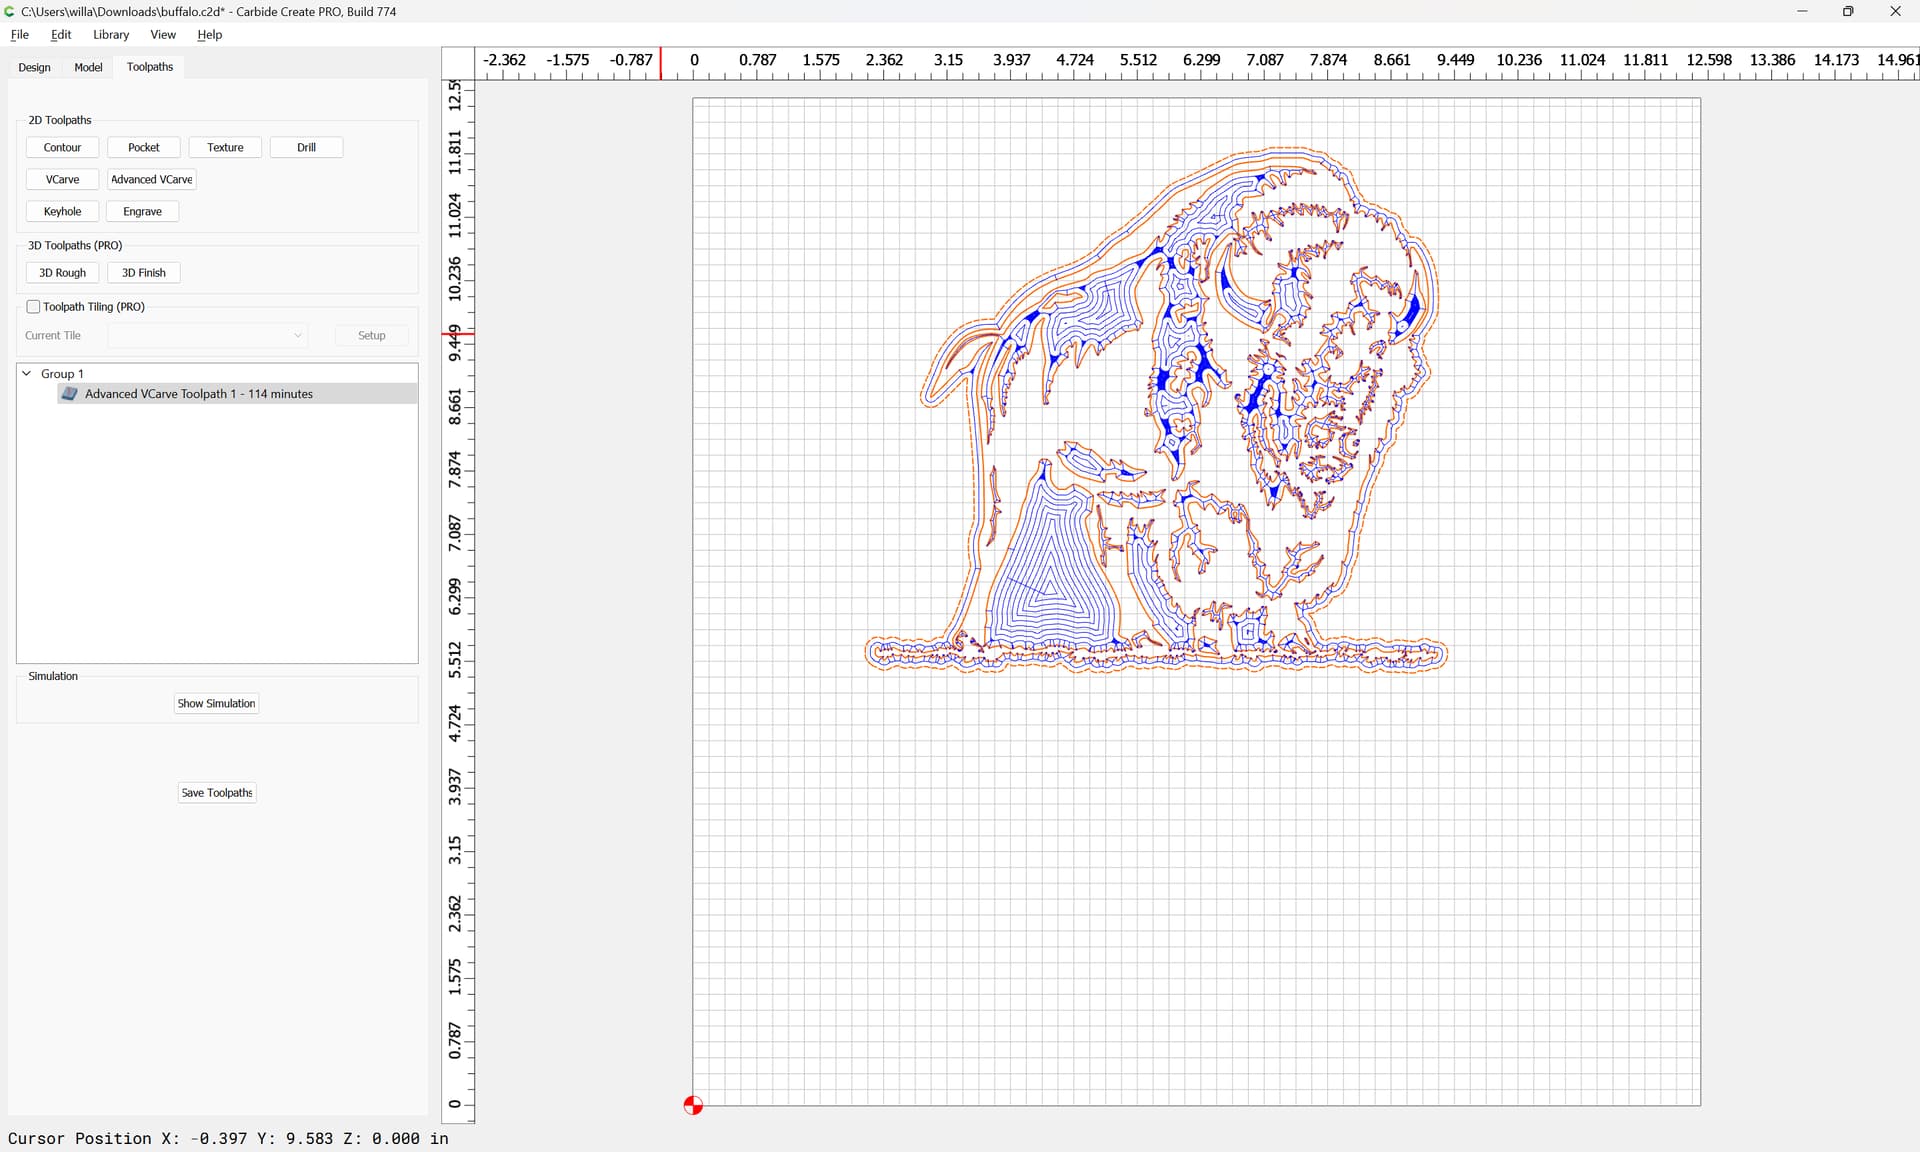Click the tiling Setup button
The width and height of the screenshot is (1920, 1152).
[371, 335]
